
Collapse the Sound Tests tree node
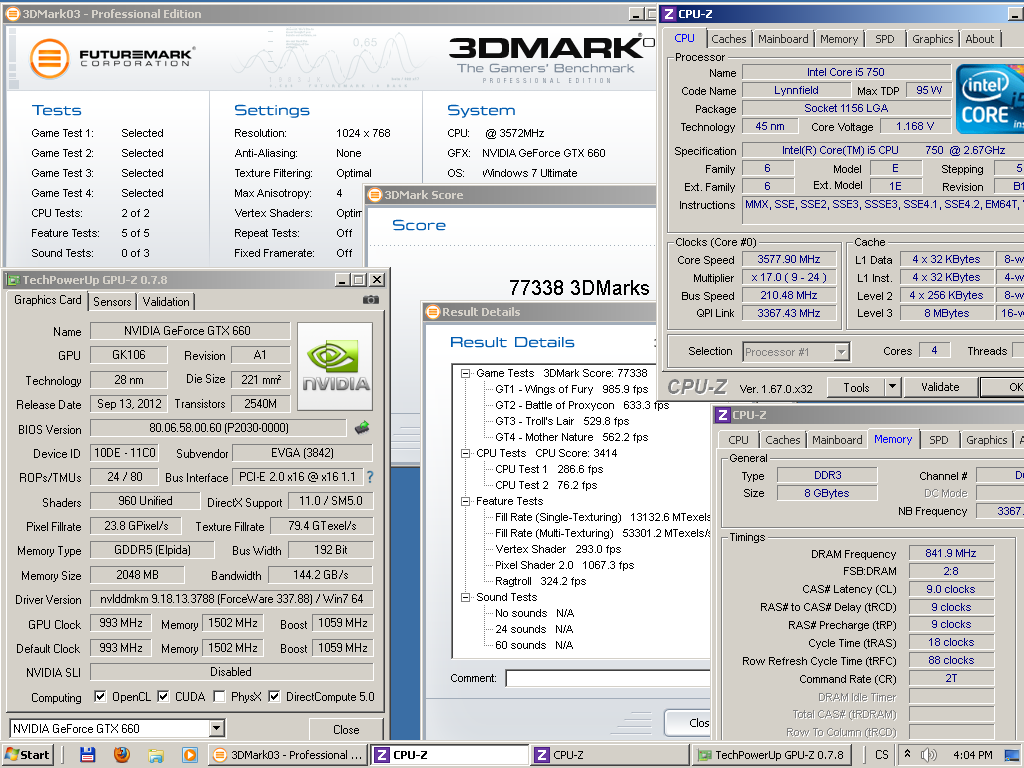tap(466, 598)
